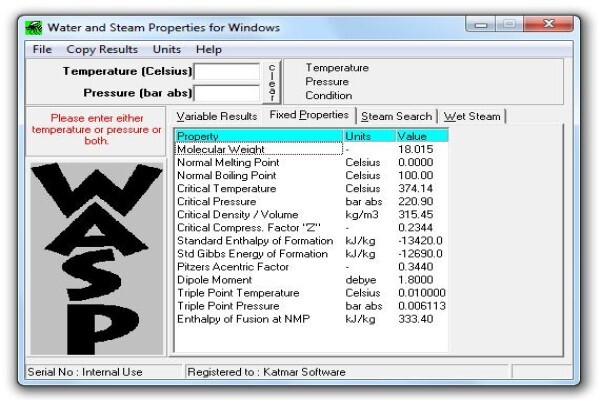Screen dimensions: 600x400
Task: Click the Condition label in the result panel
Action: pos(328,95)
